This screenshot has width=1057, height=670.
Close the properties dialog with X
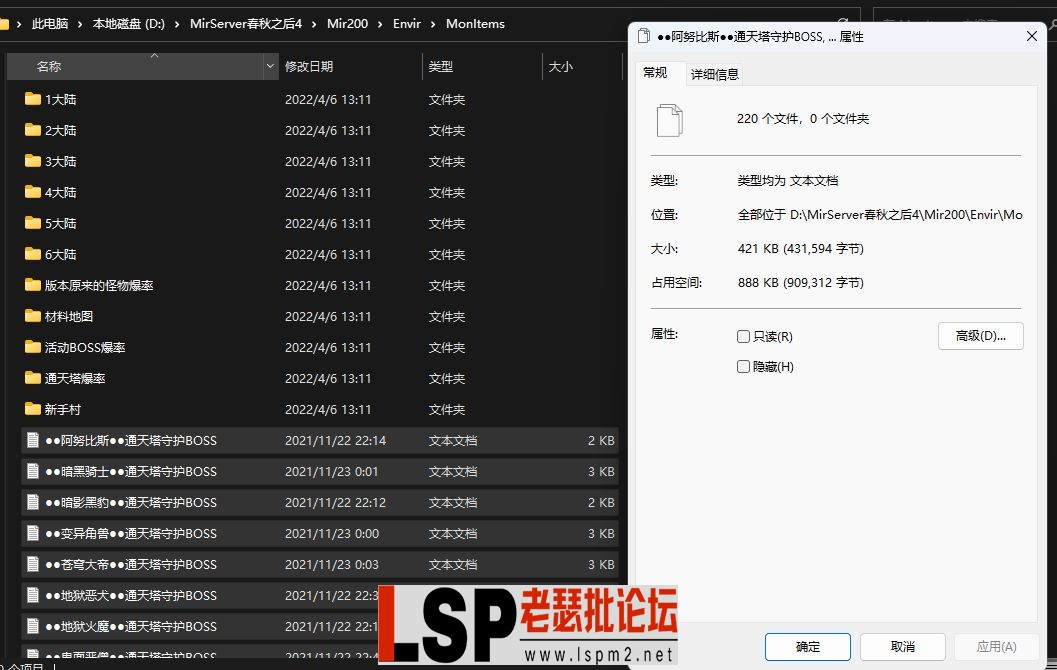pyautogui.click(x=1031, y=36)
